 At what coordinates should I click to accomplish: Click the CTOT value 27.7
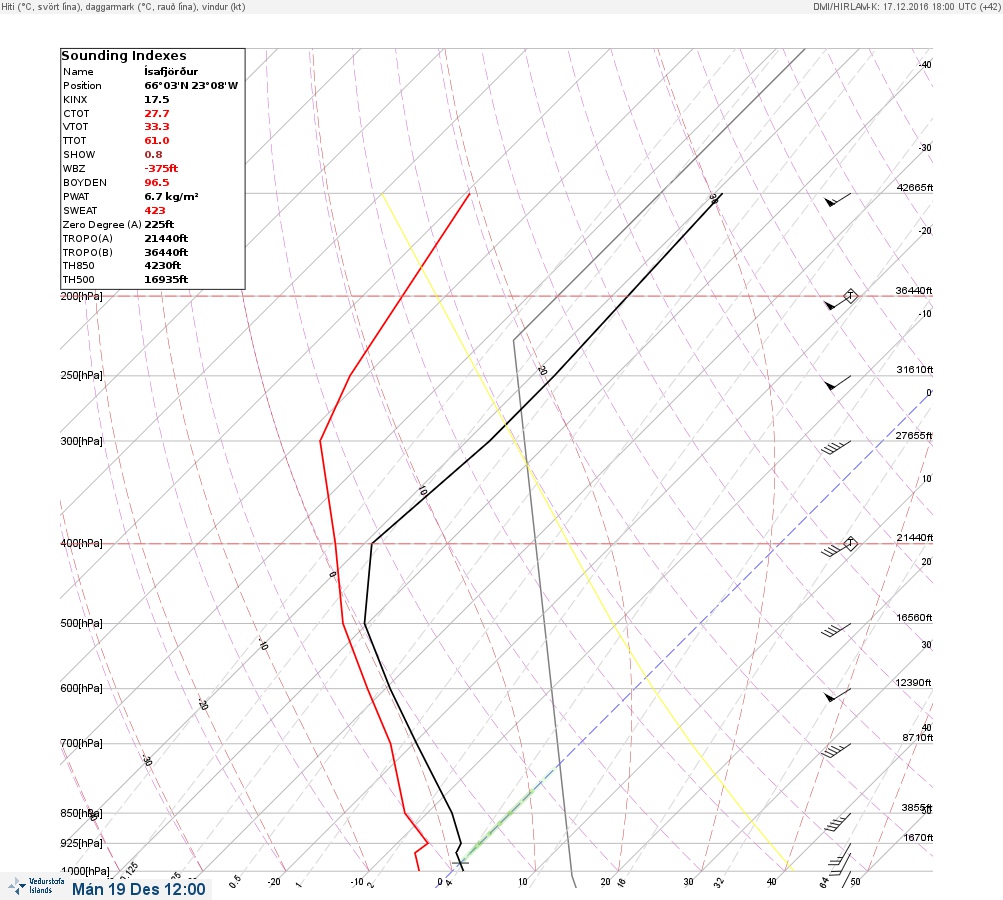[156, 113]
